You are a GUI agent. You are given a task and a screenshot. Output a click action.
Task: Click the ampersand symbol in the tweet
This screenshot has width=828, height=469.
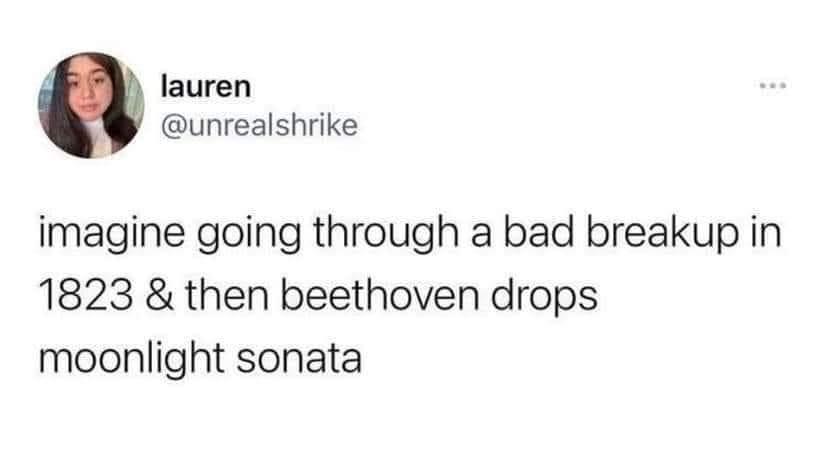pos(159,296)
